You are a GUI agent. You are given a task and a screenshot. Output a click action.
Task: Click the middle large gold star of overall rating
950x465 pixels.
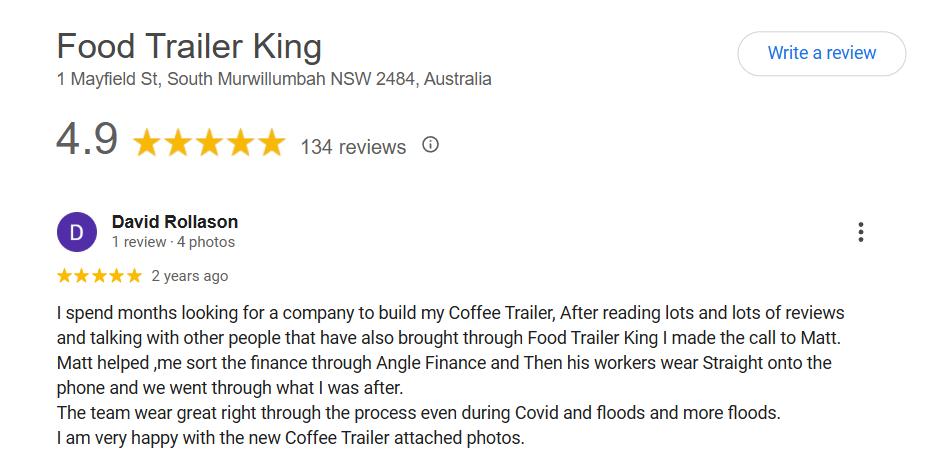click(209, 143)
